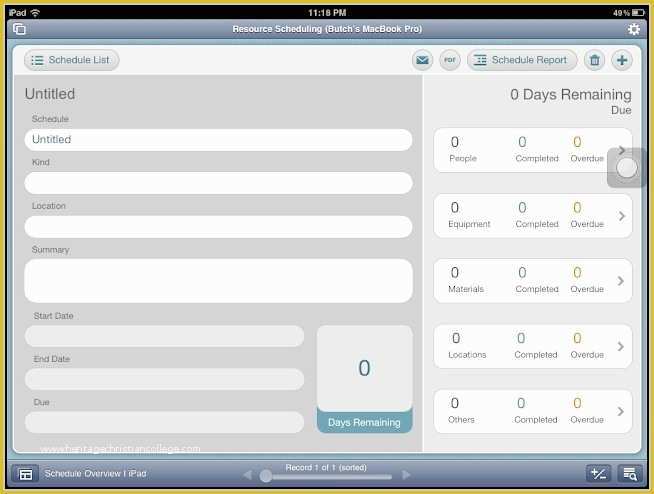This screenshot has width=654, height=494.
Task: Select the Equipment count label
Action: (x=469, y=224)
